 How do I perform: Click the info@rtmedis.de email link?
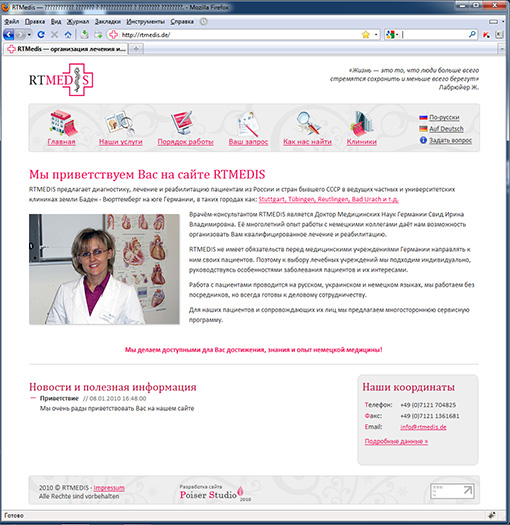[x=423, y=427]
